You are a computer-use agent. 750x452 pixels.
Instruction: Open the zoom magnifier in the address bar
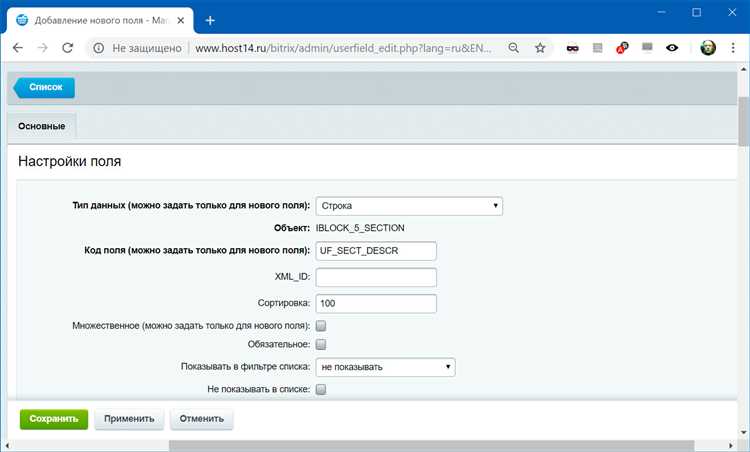pyautogui.click(x=513, y=48)
